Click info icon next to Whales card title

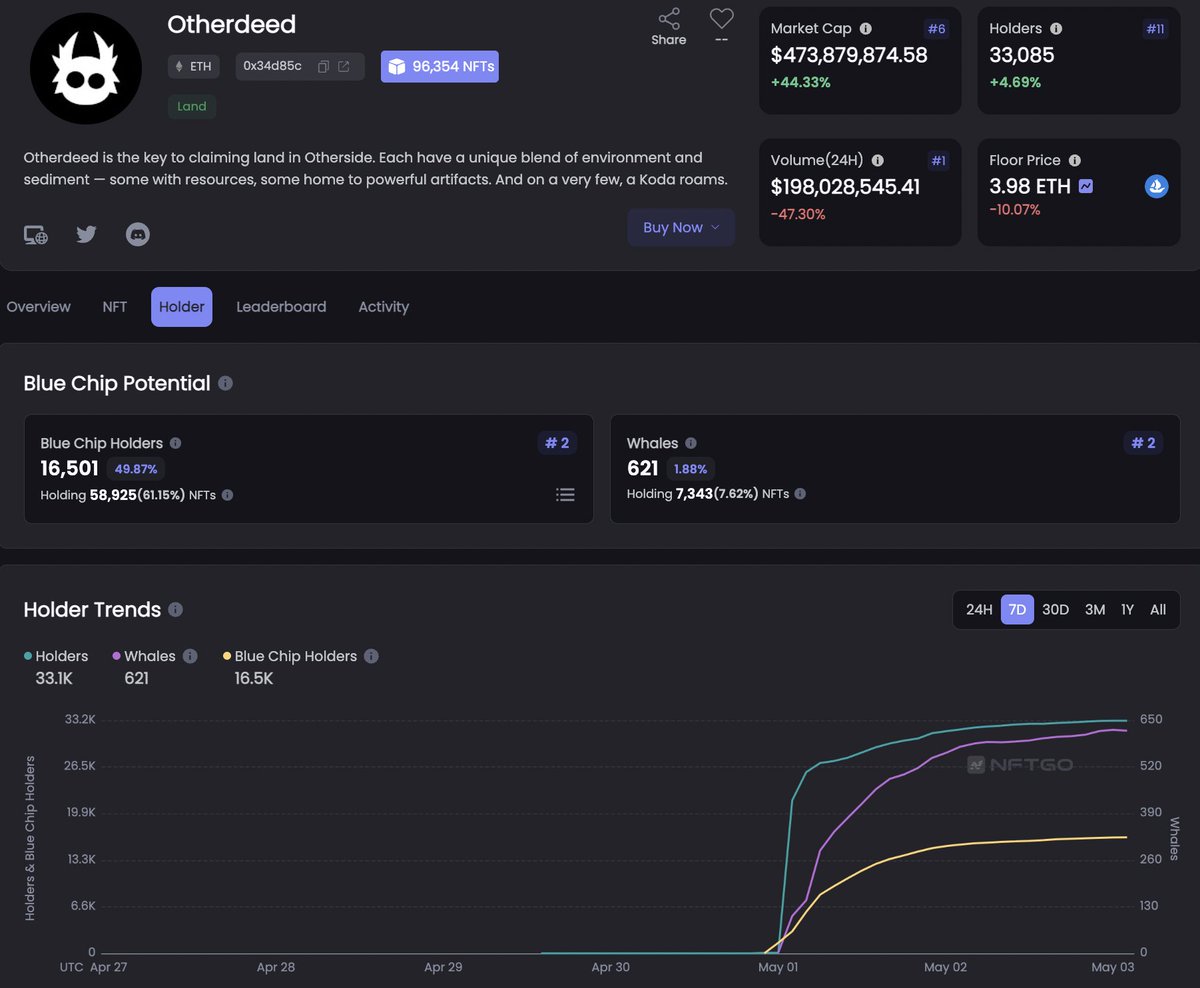click(691, 443)
